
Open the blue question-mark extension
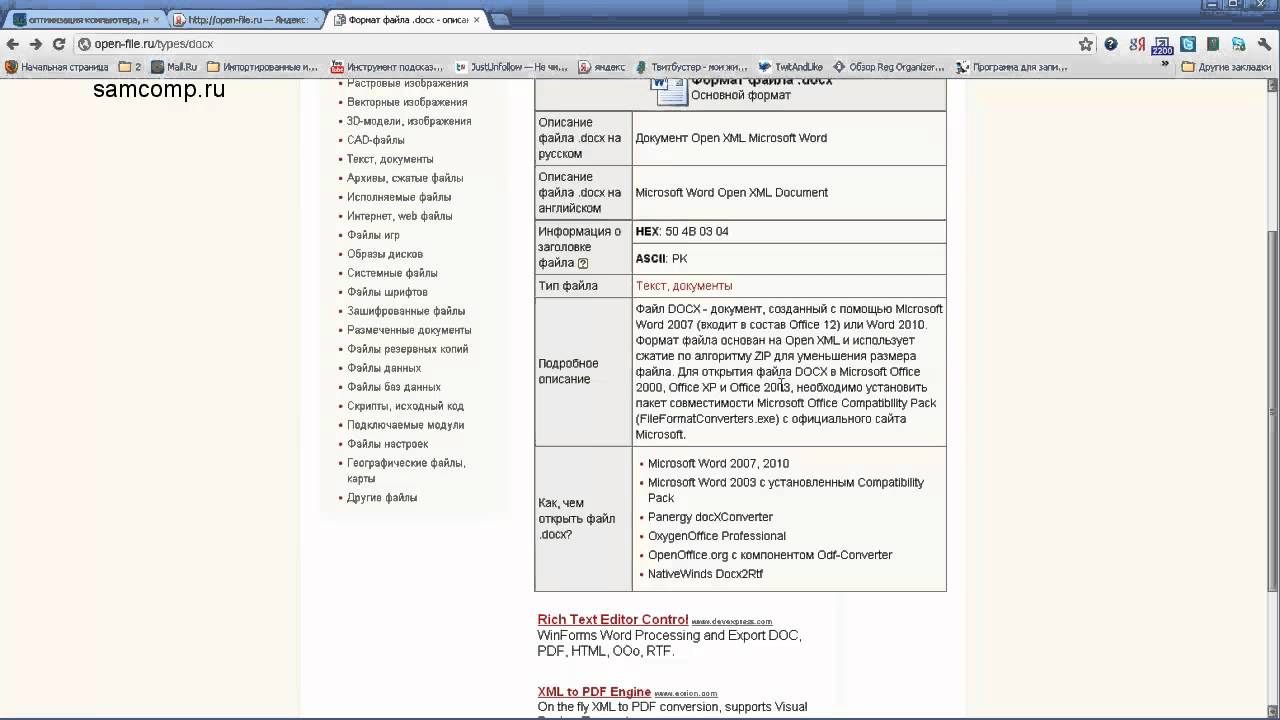pyautogui.click(x=1111, y=44)
